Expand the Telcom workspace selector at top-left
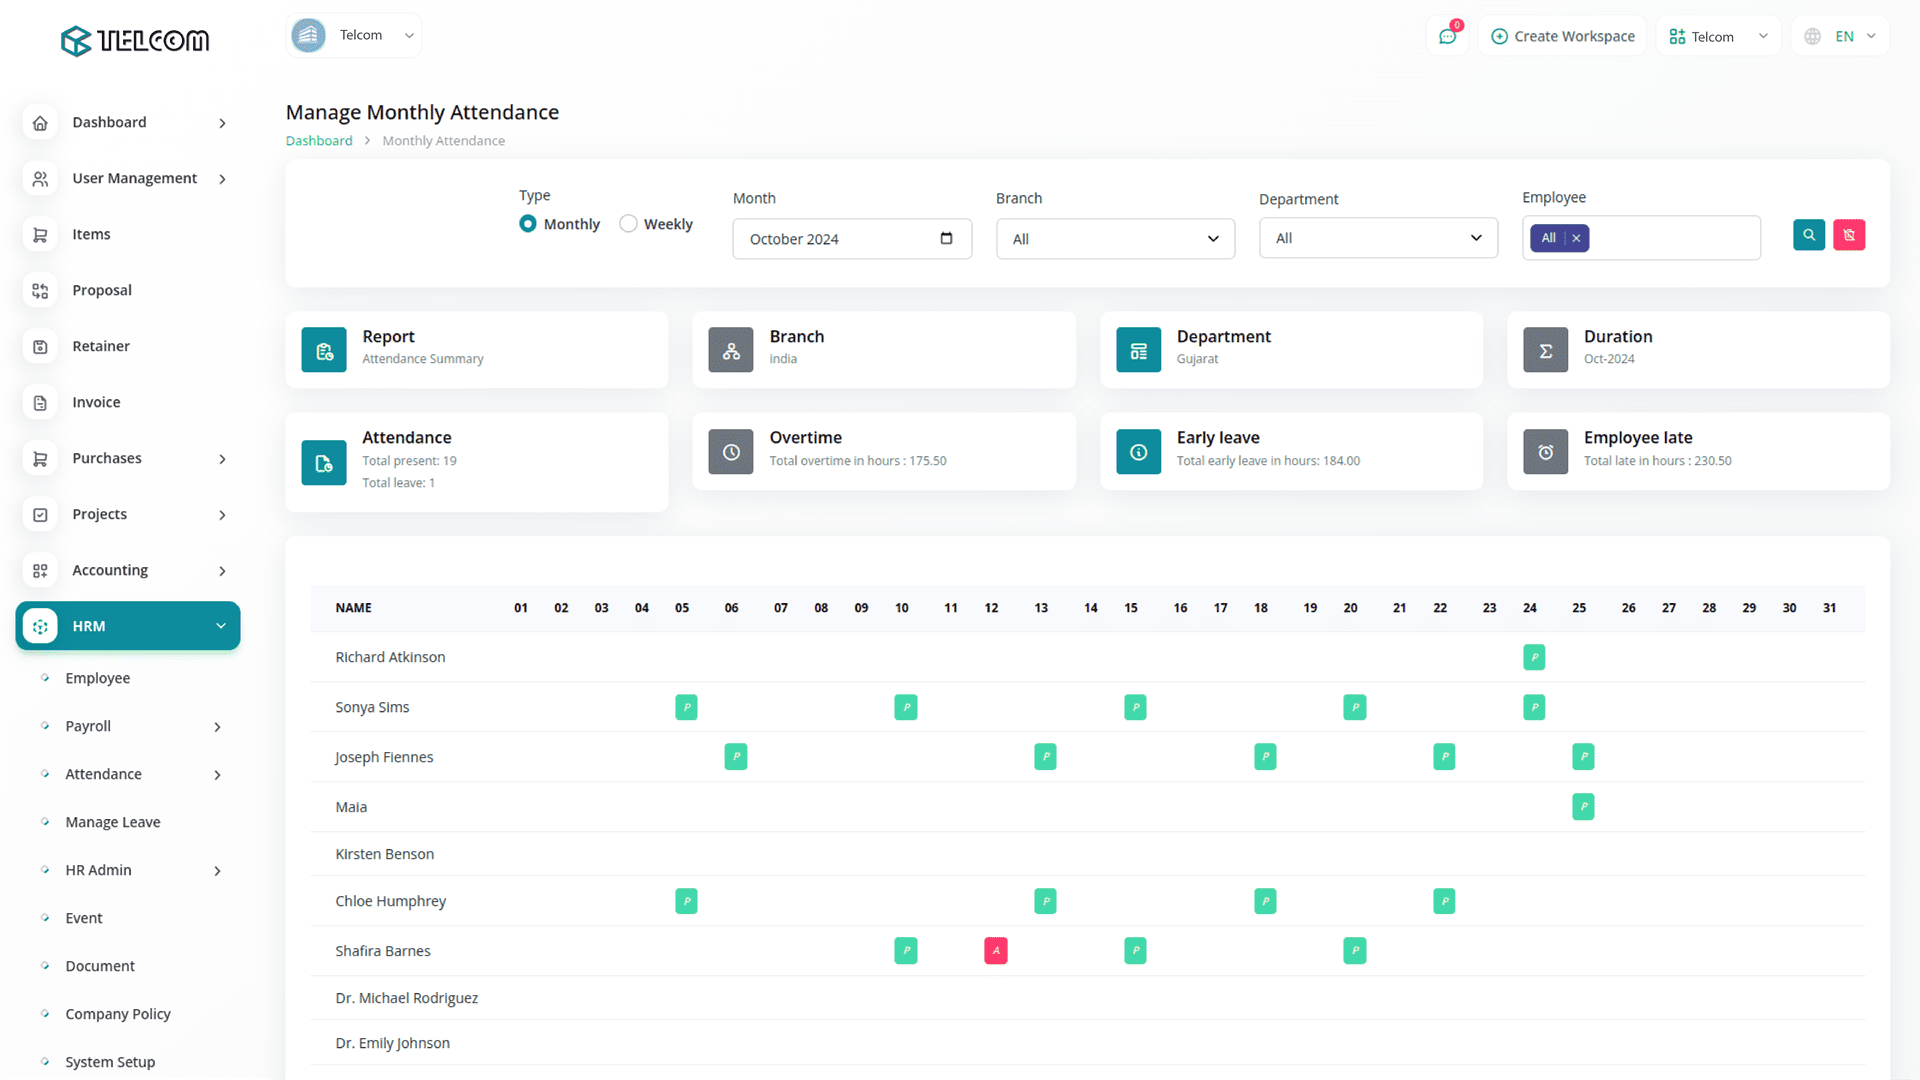Viewport: 1920px width, 1080px height. [354, 35]
